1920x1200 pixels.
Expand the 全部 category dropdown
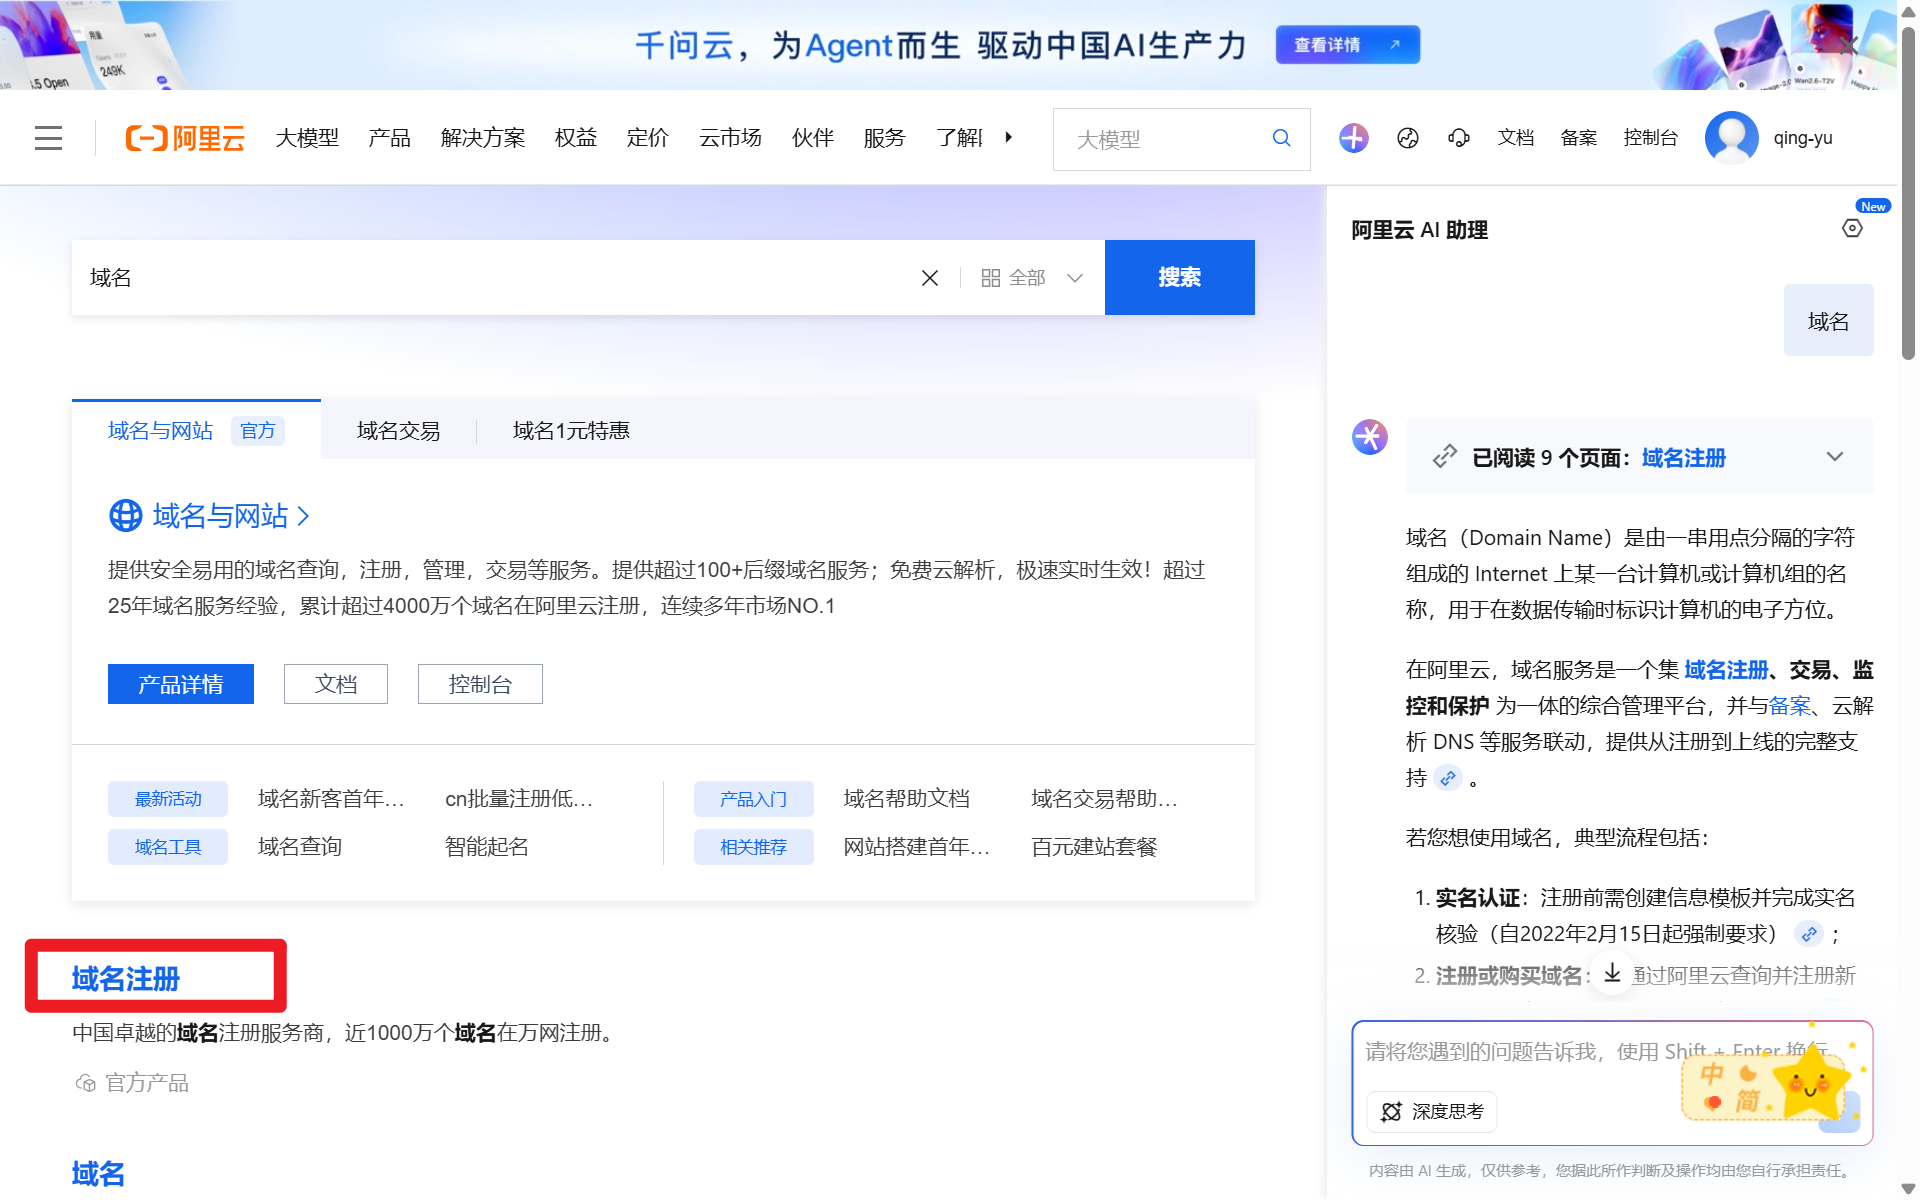pos(1032,278)
